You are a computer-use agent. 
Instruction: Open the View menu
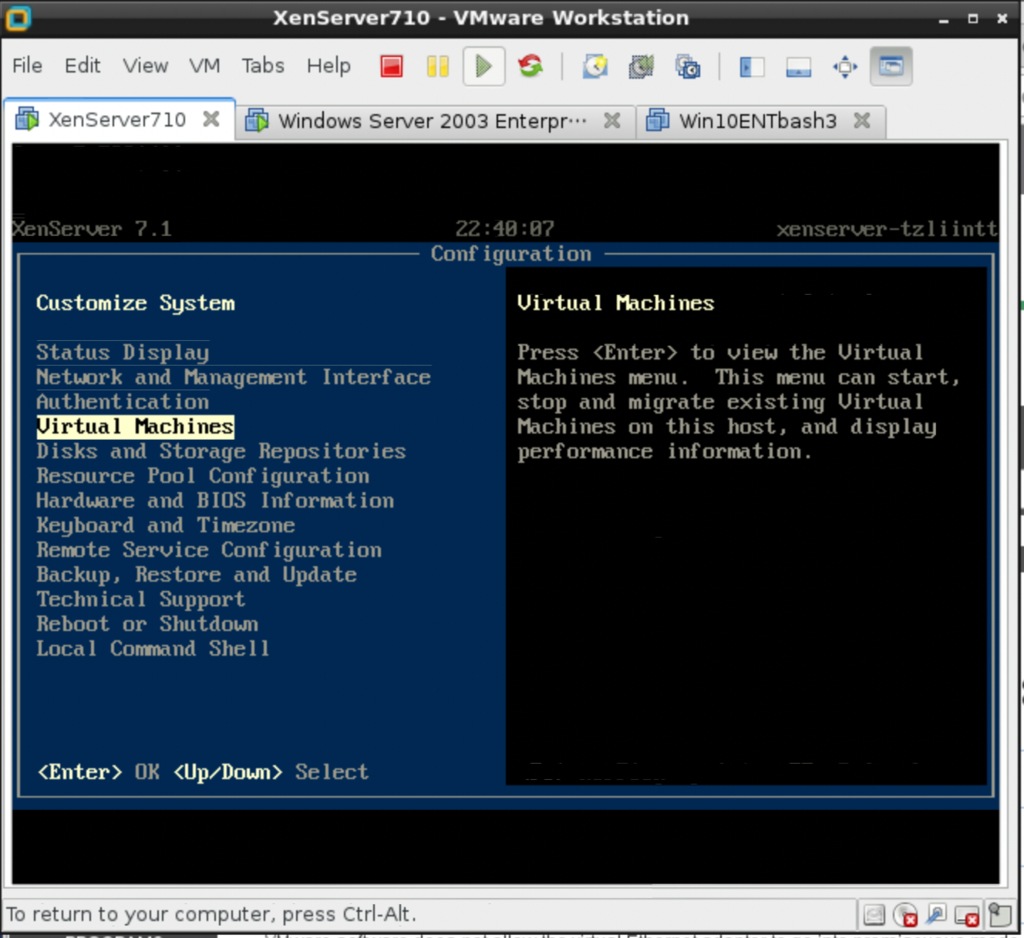[145, 66]
